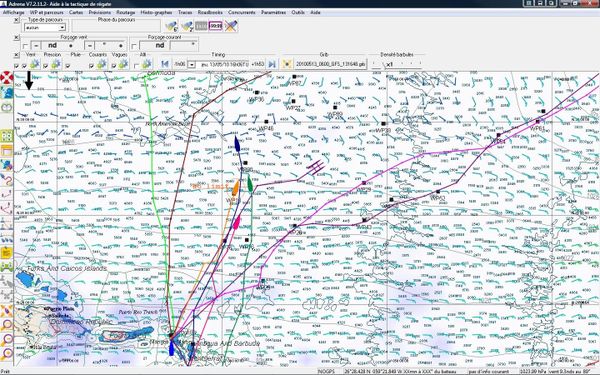Viewport: 600px width, 375px height.
Task: Open the Routage menu
Action: pos(126,13)
